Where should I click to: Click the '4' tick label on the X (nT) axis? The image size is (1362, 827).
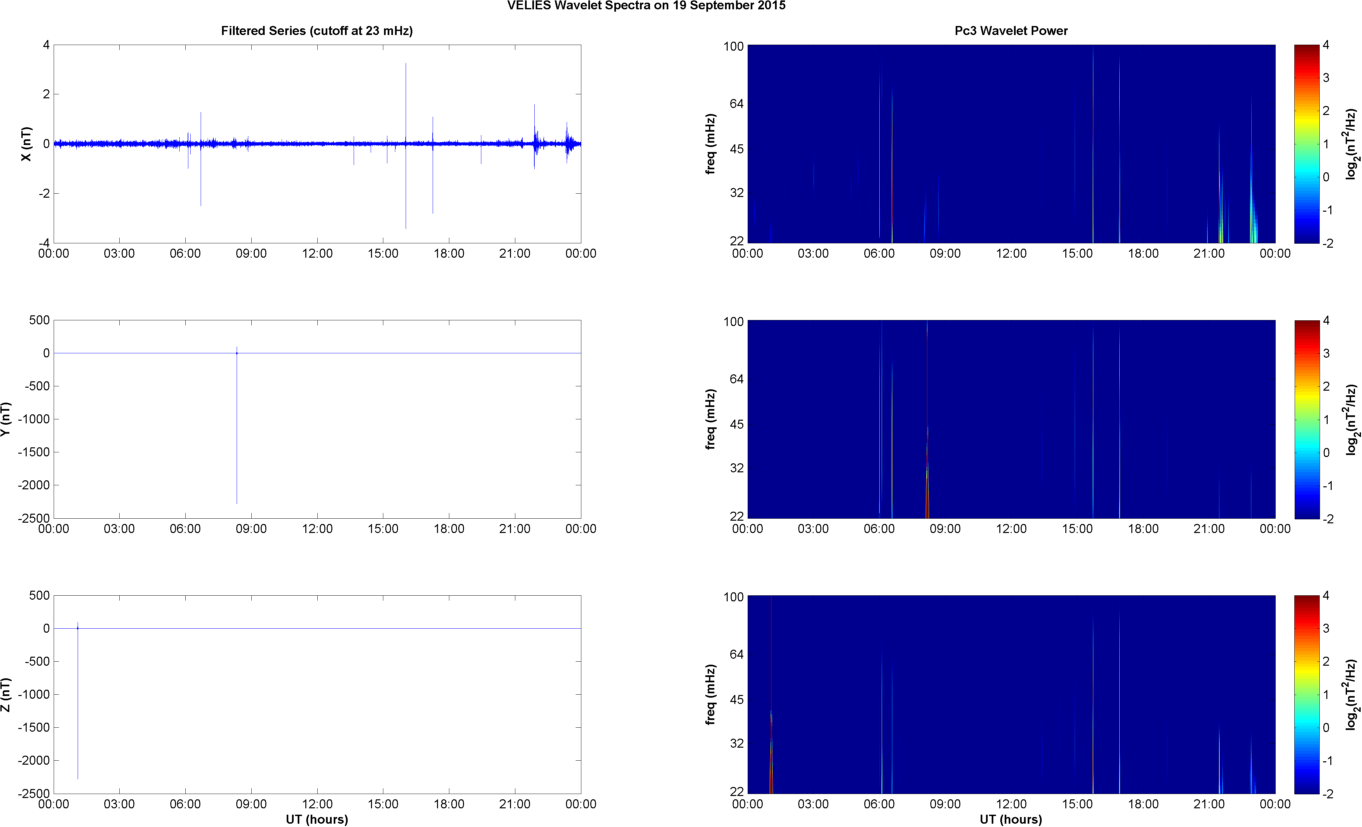(45, 45)
